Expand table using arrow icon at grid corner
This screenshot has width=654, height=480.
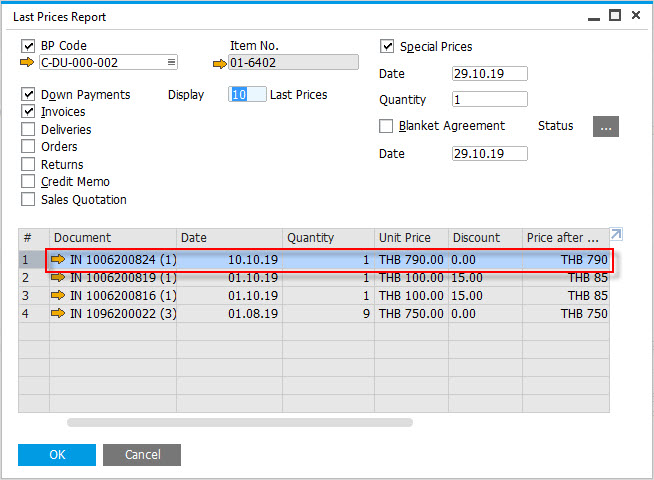[x=616, y=234]
